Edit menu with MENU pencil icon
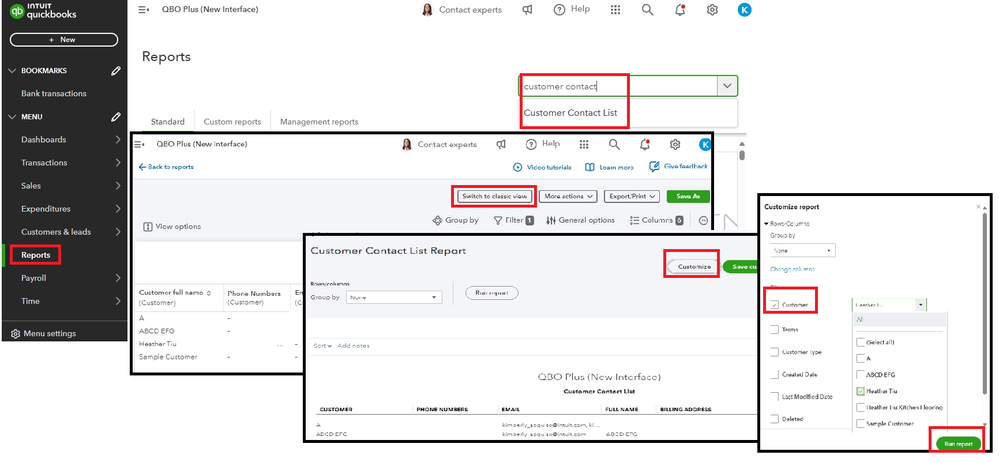This screenshot has height=463, width=999. (115, 117)
